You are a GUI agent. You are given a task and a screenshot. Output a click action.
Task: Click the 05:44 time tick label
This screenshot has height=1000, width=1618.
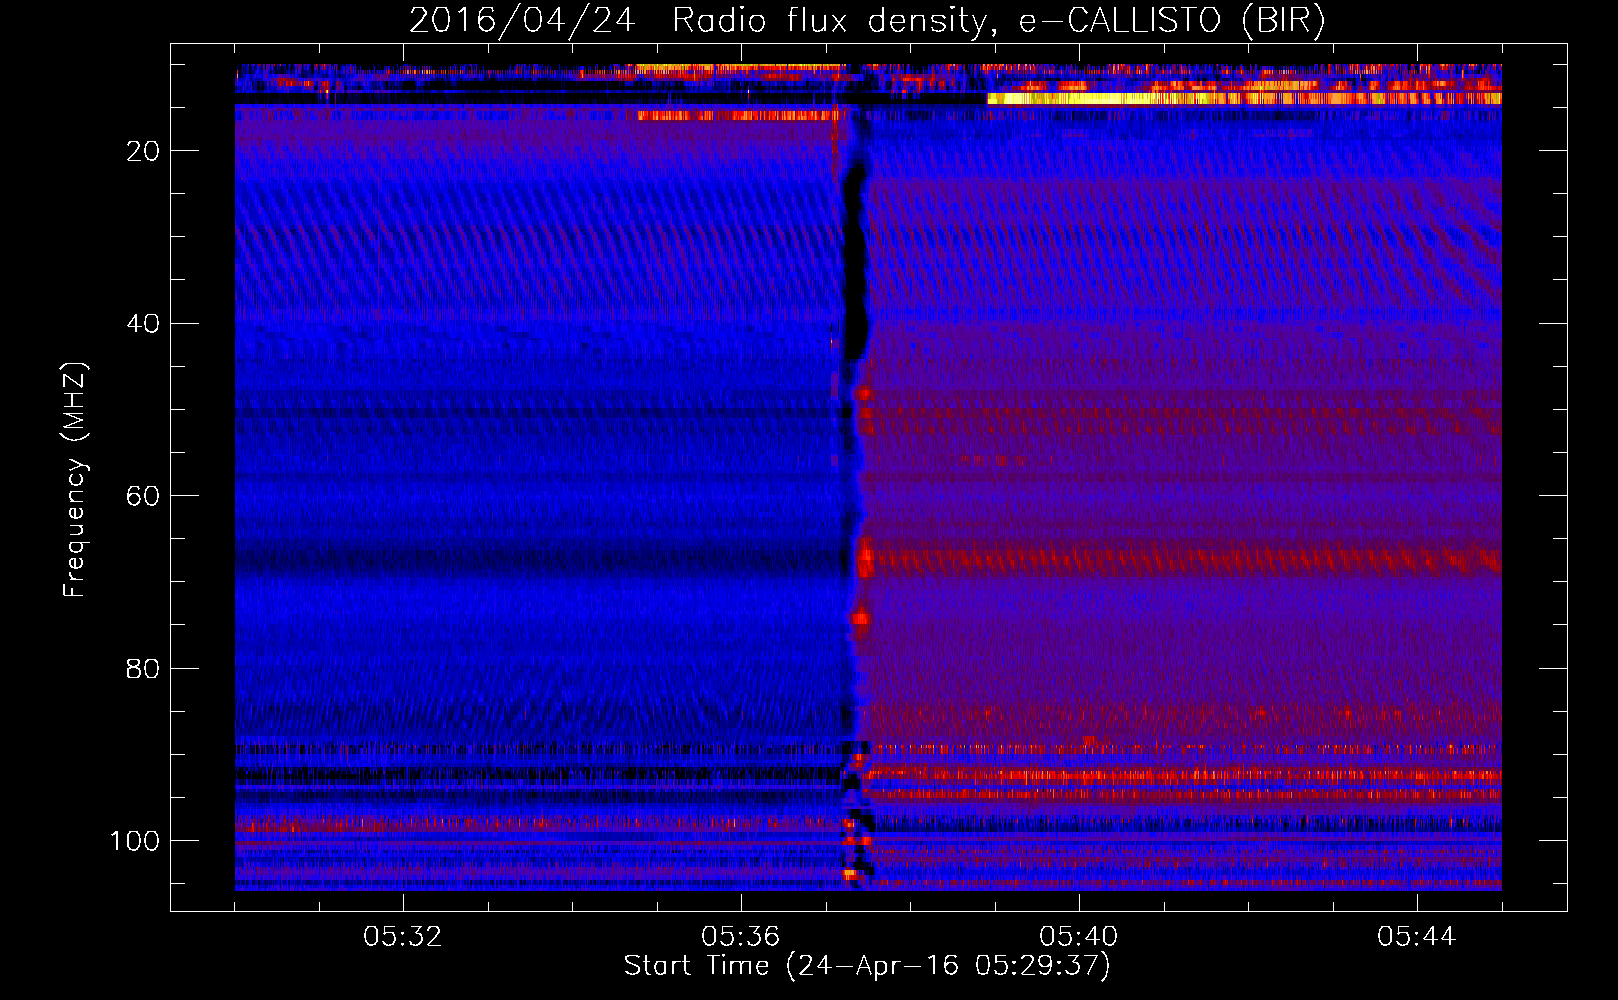pyautogui.click(x=1417, y=937)
